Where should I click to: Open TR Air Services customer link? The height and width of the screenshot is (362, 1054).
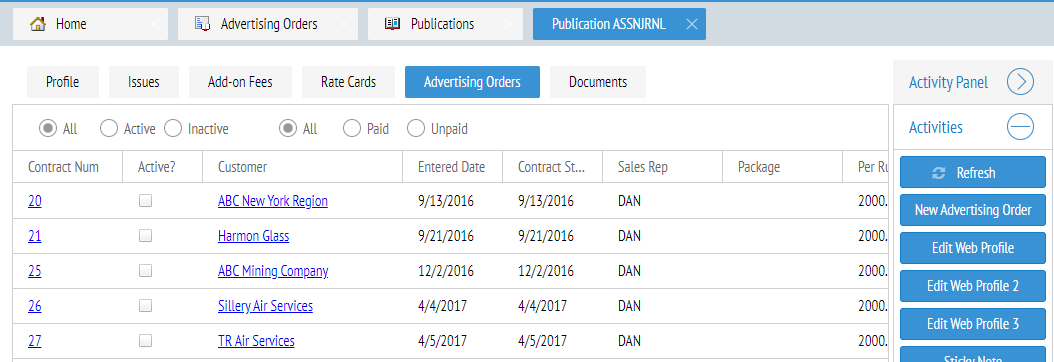[256, 341]
